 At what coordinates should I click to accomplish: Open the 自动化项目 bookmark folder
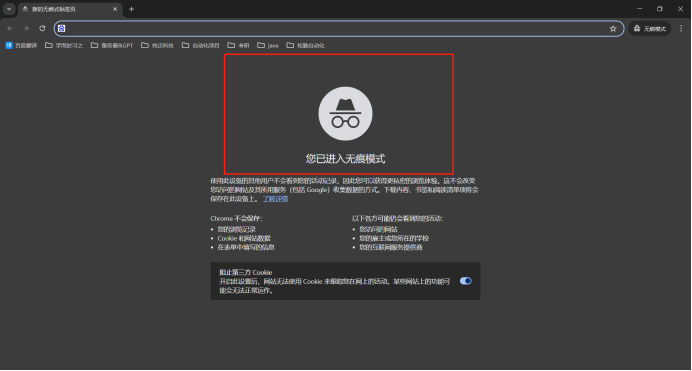click(x=200, y=45)
